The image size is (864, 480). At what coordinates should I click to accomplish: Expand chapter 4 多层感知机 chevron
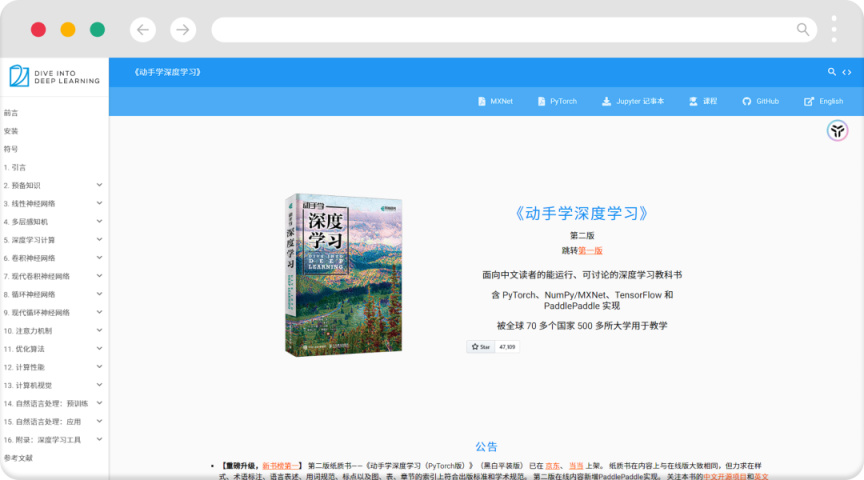coord(99,222)
